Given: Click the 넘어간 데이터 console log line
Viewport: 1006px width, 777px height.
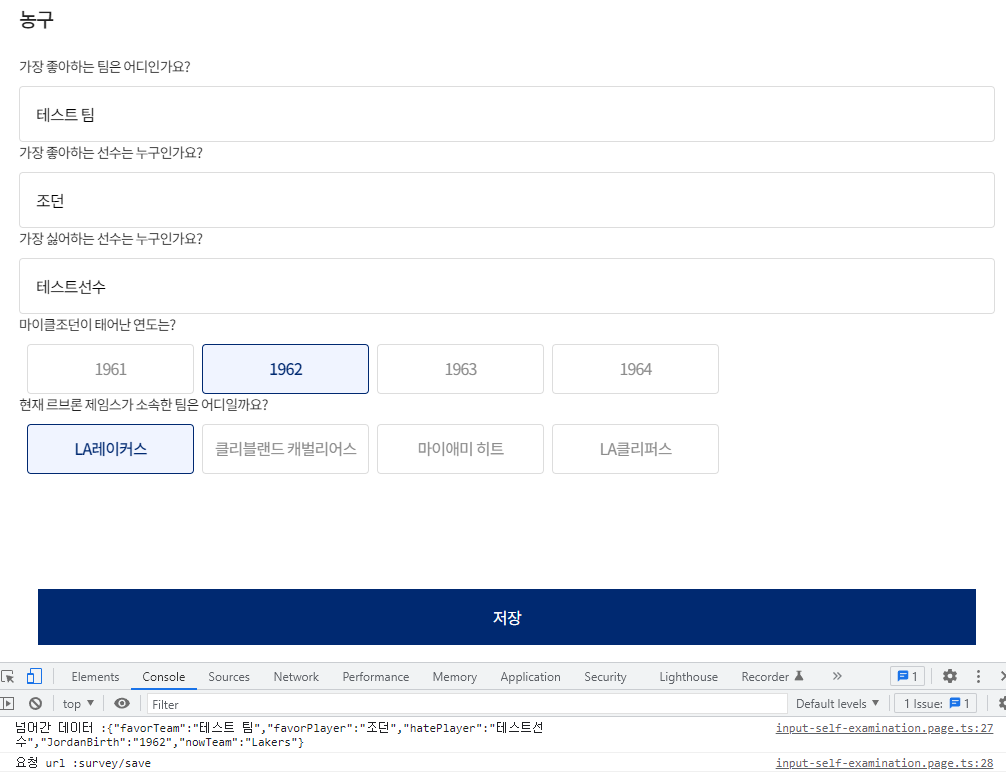Looking at the screenshot, I should [279, 735].
